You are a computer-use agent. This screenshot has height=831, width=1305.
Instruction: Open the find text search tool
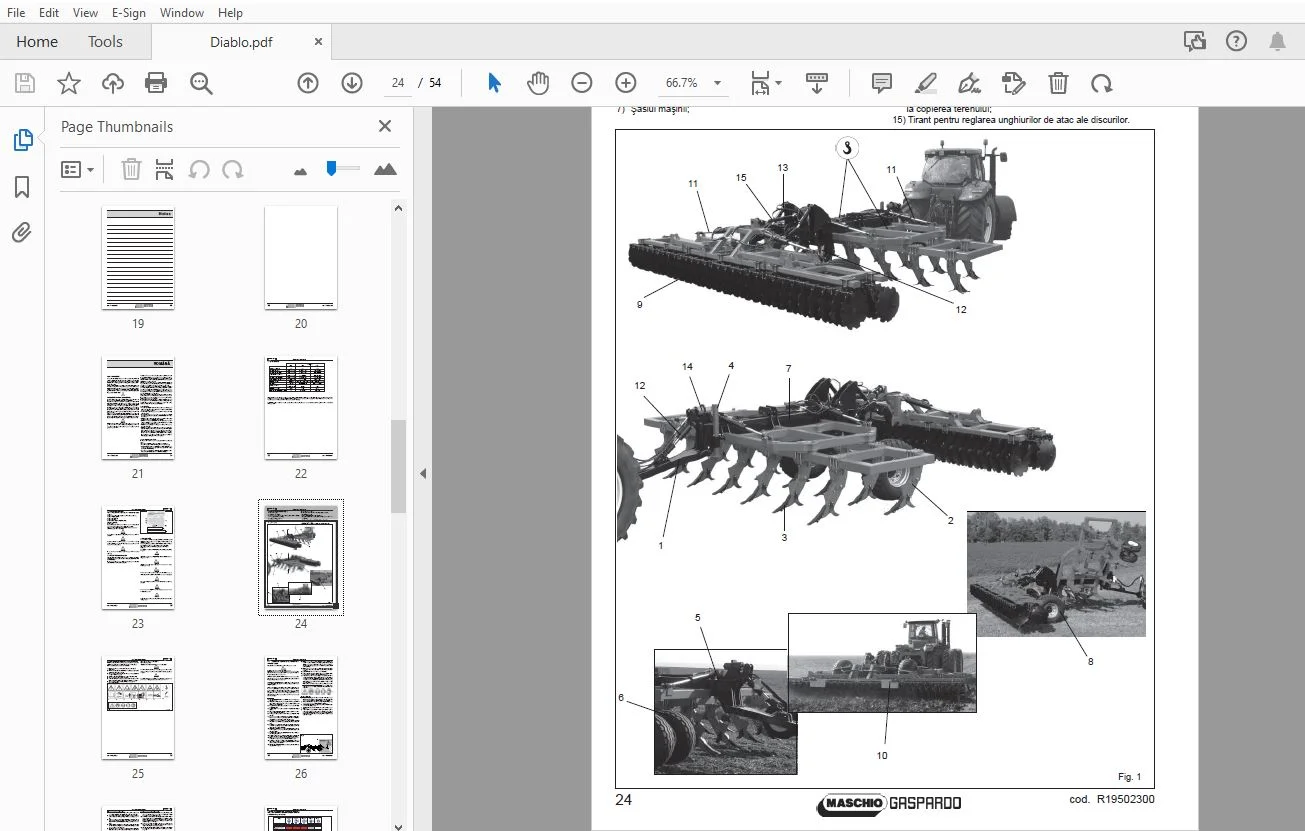(x=202, y=83)
